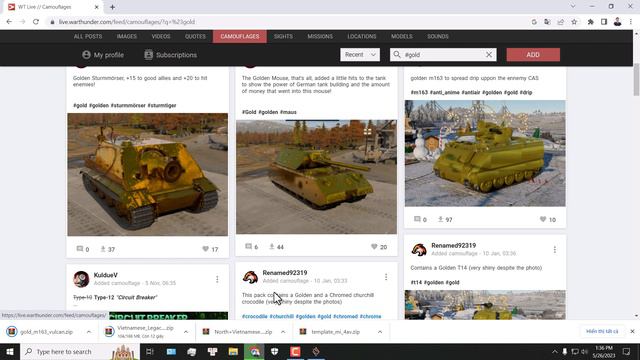
Task: Open the Windows Start menu
Action: pyautogui.click(x=10, y=351)
